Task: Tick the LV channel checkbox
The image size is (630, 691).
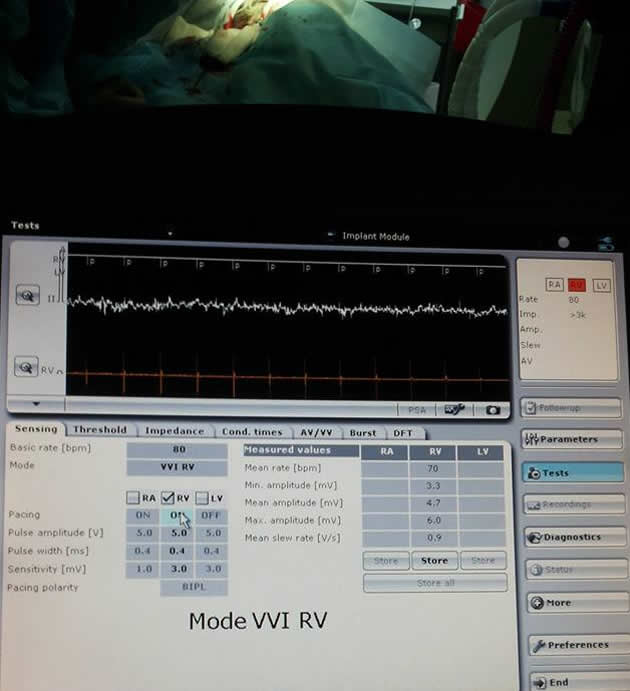Action: 202,498
